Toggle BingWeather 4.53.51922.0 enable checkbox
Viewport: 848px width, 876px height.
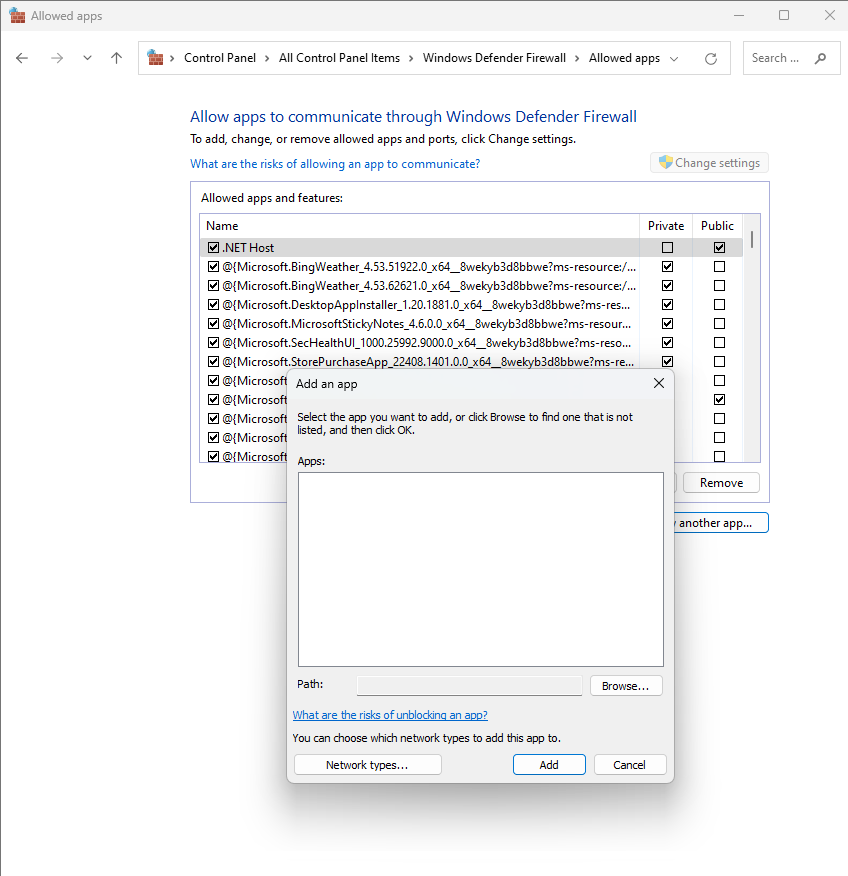213,266
